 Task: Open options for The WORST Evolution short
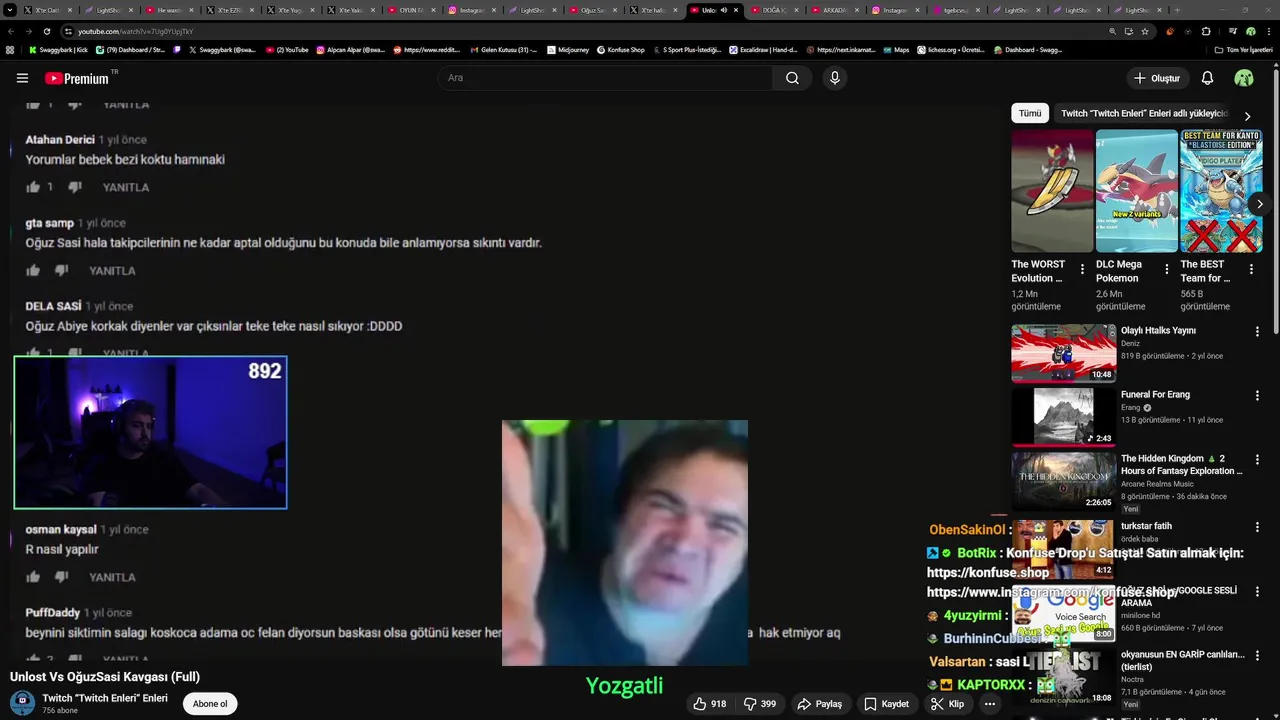tap(1082, 269)
